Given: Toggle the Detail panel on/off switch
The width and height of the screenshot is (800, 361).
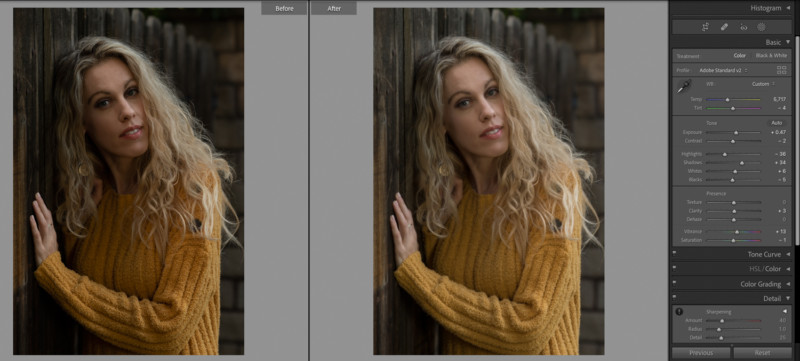Looking at the screenshot, I should [x=674, y=298].
